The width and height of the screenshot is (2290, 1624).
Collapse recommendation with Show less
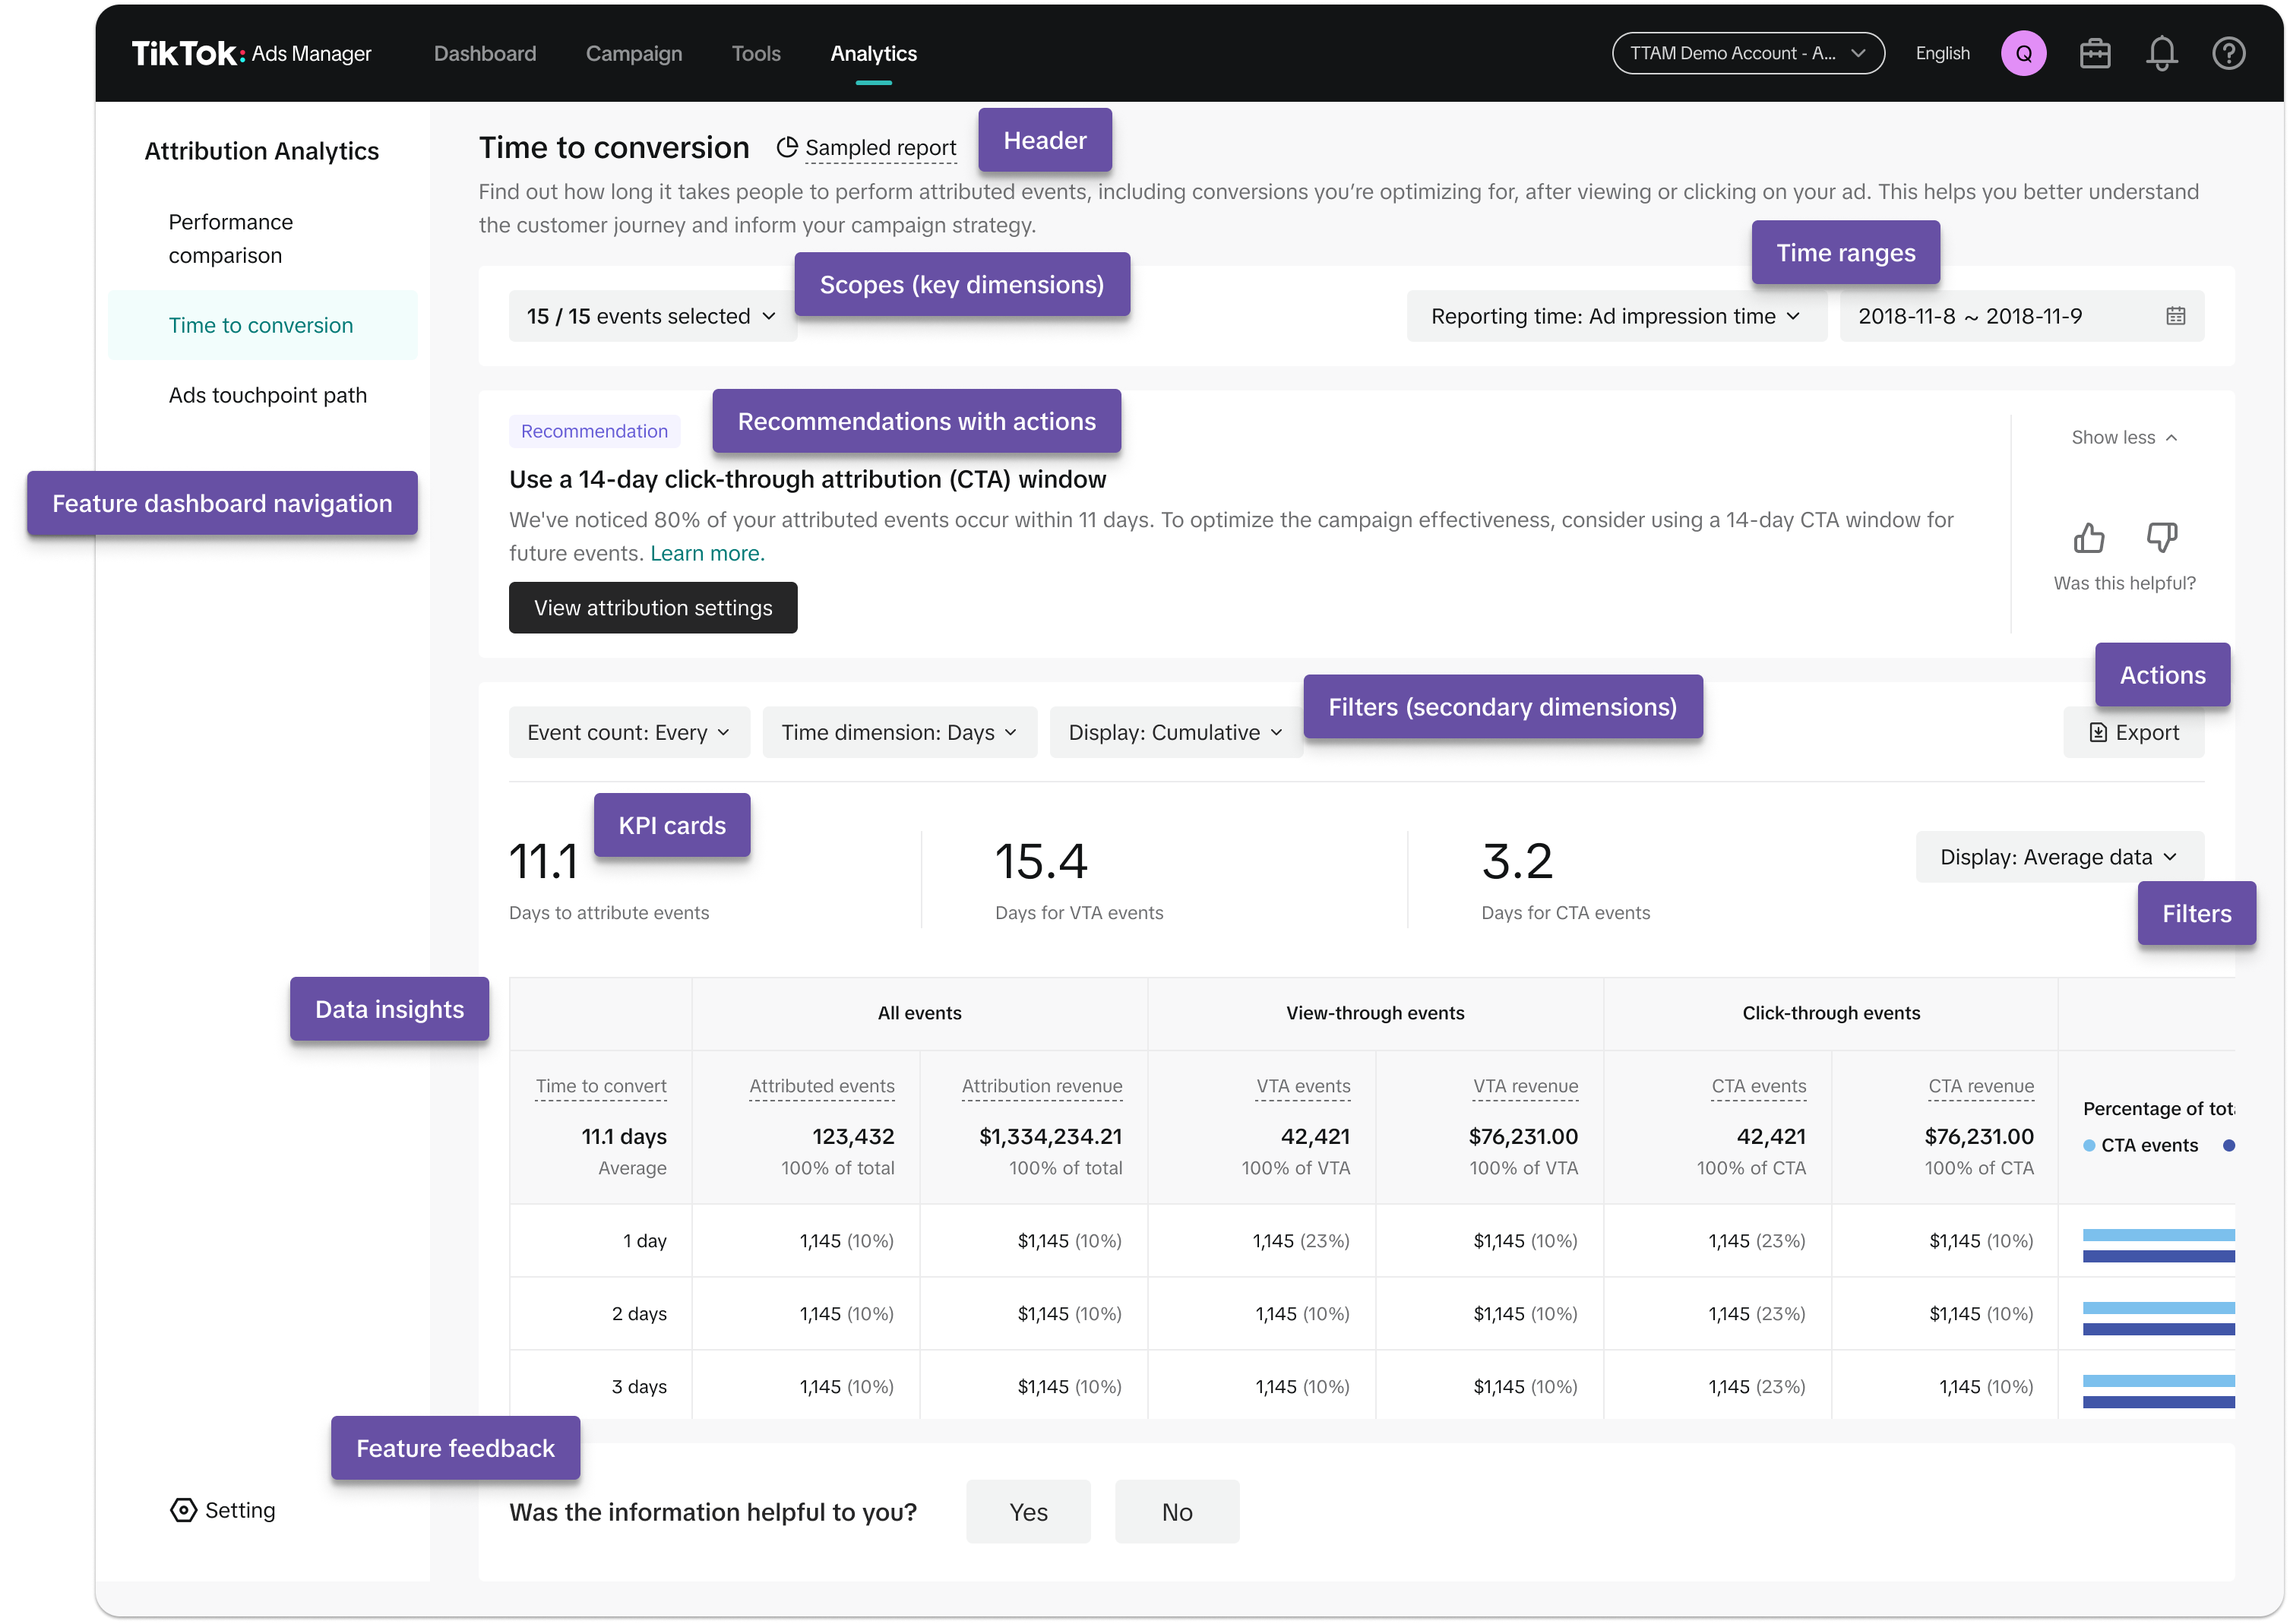click(2124, 438)
